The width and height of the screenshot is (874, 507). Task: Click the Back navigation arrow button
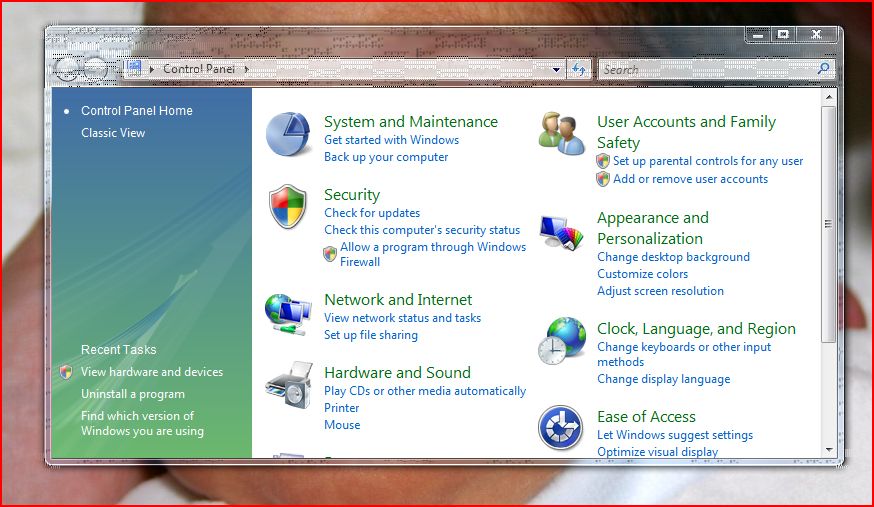point(67,70)
